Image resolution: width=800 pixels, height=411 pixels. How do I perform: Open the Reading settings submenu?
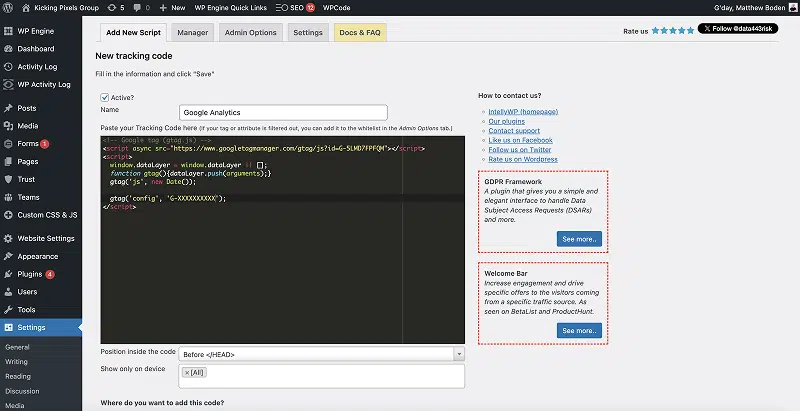tap(18, 376)
